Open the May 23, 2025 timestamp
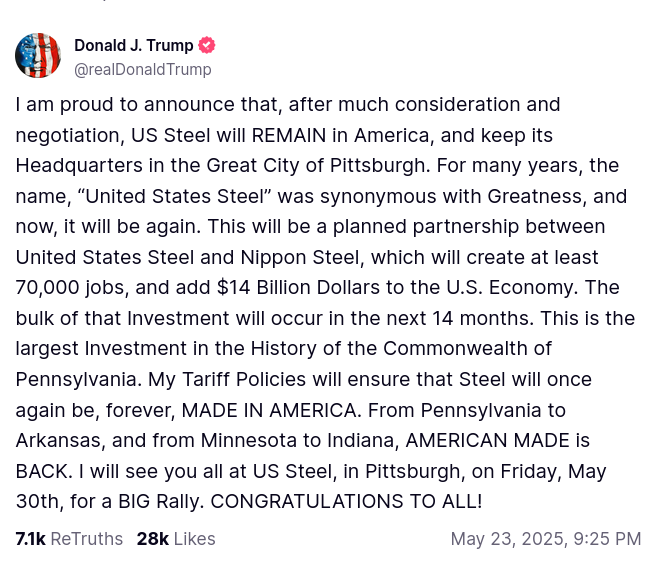The width and height of the screenshot is (653, 566). [x=545, y=539]
